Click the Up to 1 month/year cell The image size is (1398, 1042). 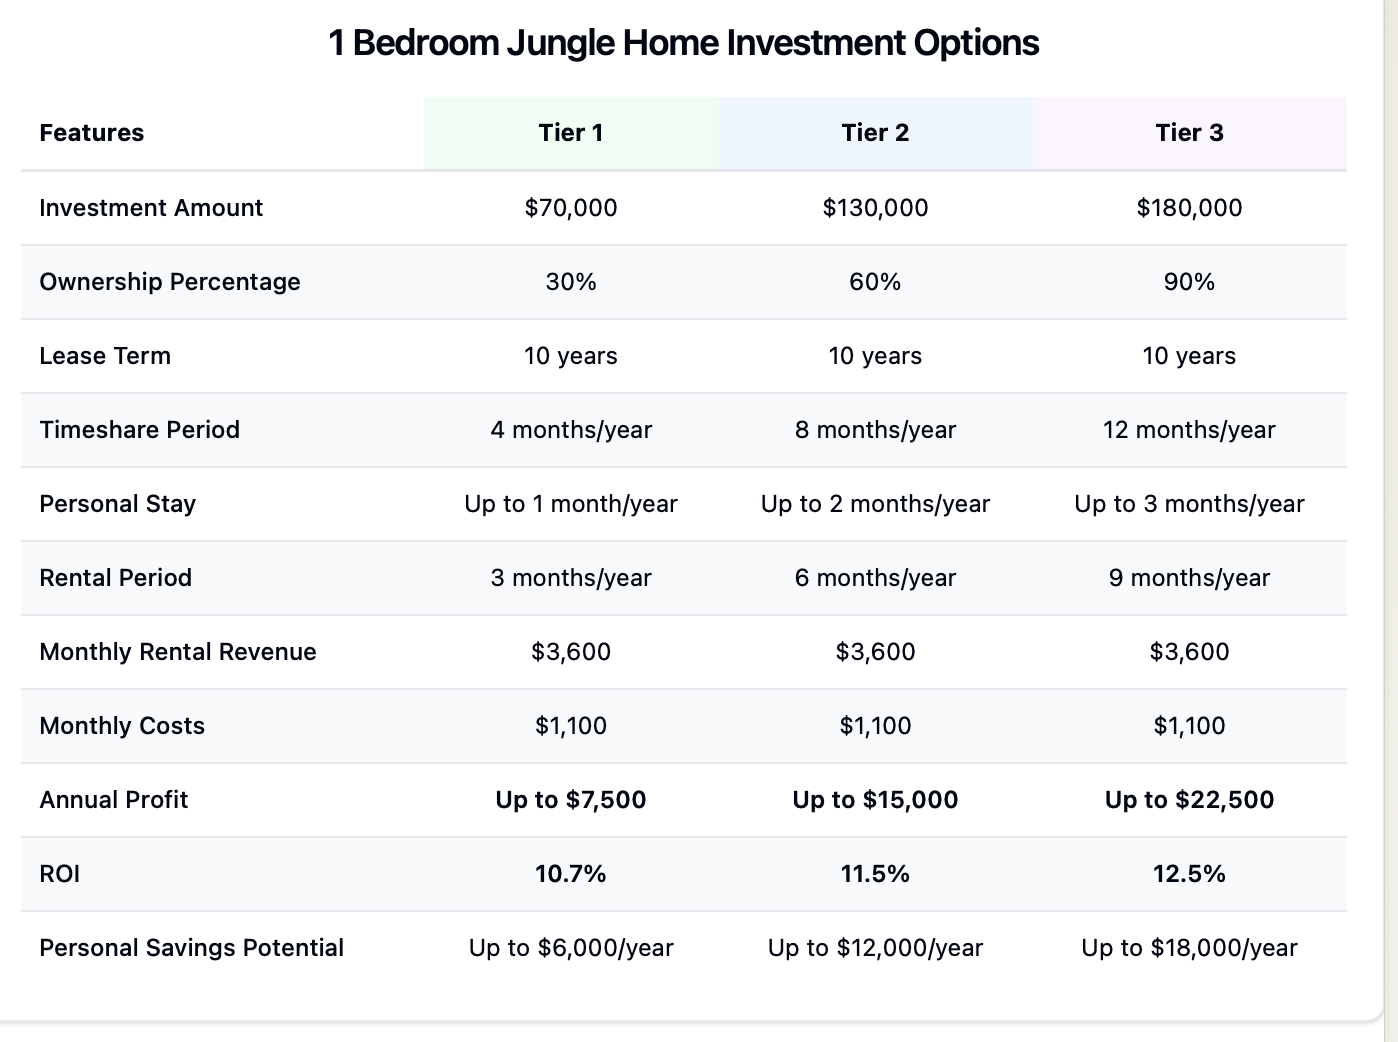tap(571, 504)
